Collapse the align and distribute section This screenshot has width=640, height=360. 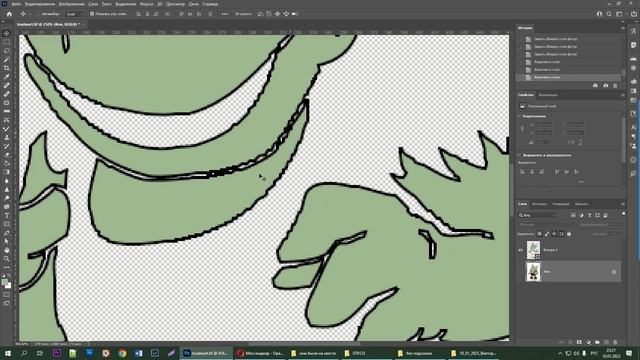point(520,155)
